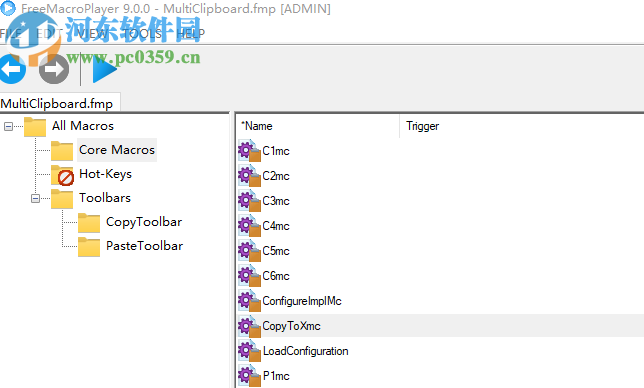This screenshot has width=644, height=388.
Task: Click the All Macros folder icon
Action: [35, 126]
